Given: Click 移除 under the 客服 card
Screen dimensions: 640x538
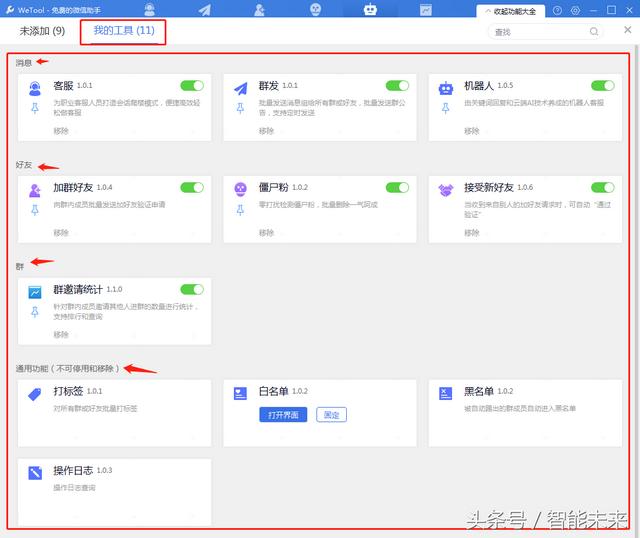Looking at the screenshot, I should coord(61,131).
